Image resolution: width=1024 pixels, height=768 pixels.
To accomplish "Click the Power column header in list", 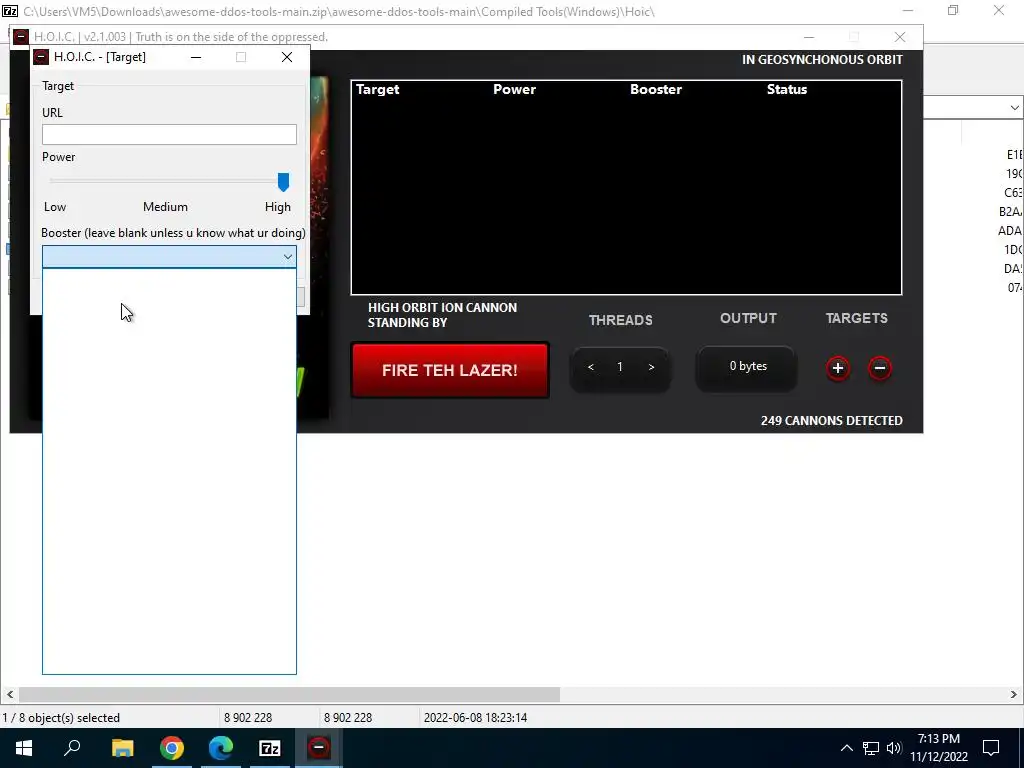I will coord(514,89).
